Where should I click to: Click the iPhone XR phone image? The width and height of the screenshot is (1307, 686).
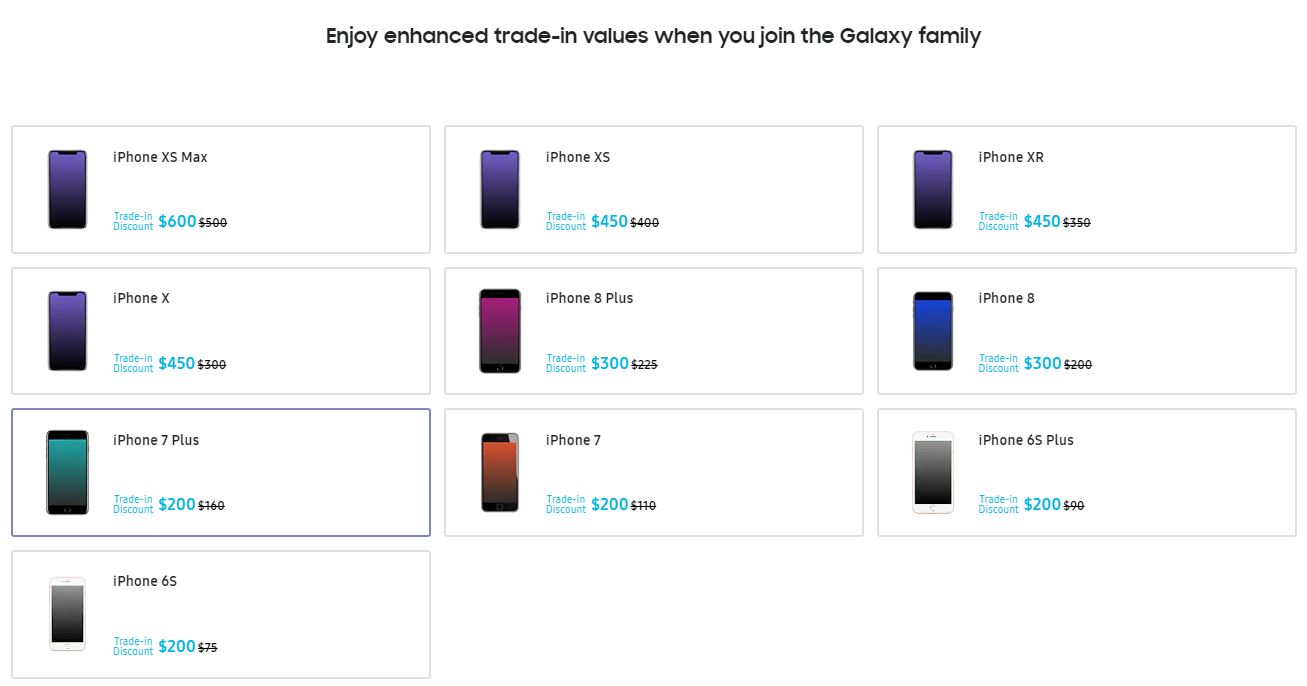[x=933, y=189]
